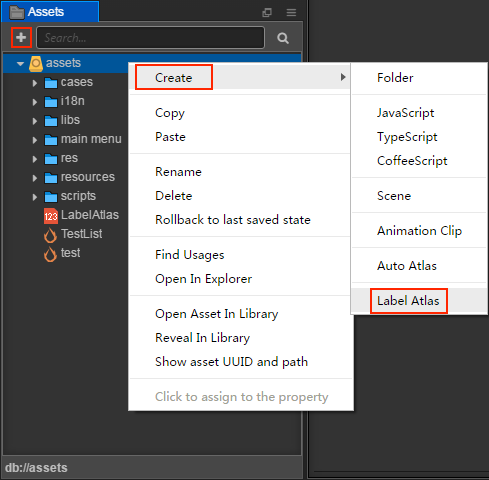Select the res folder row
The width and height of the screenshot is (489, 480).
tap(66, 158)
